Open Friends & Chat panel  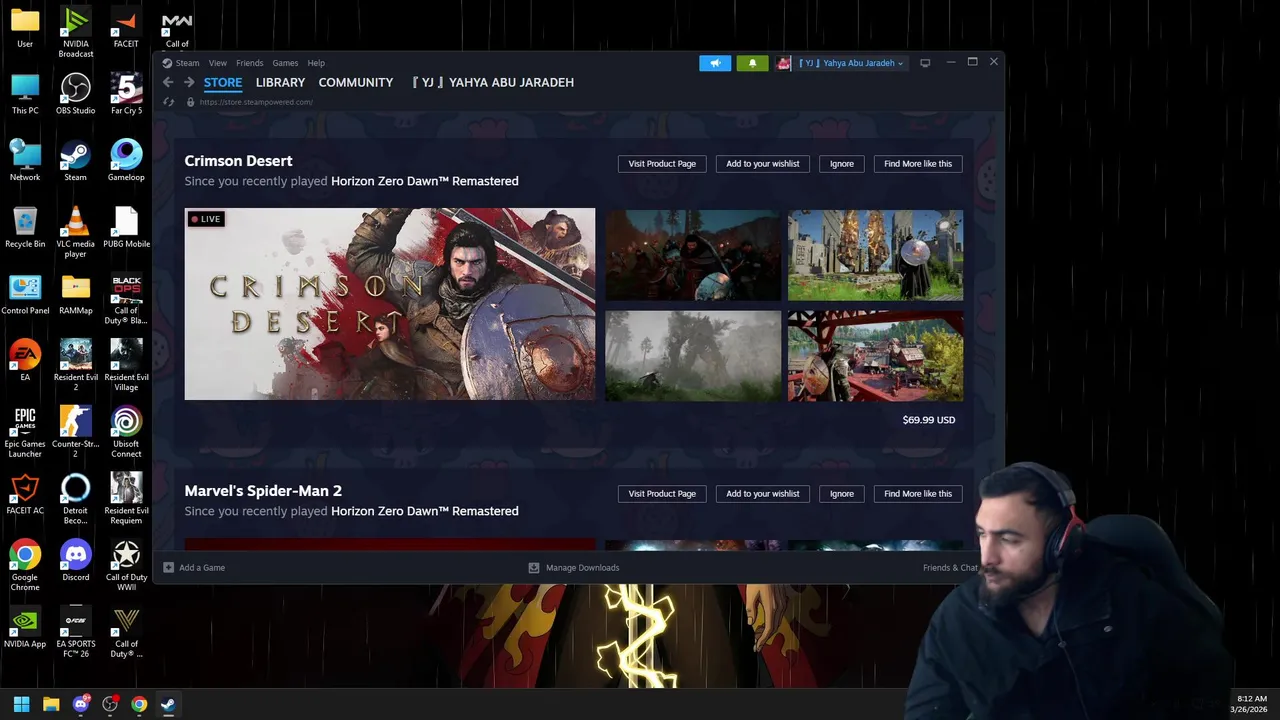click(x=950, y=567)
